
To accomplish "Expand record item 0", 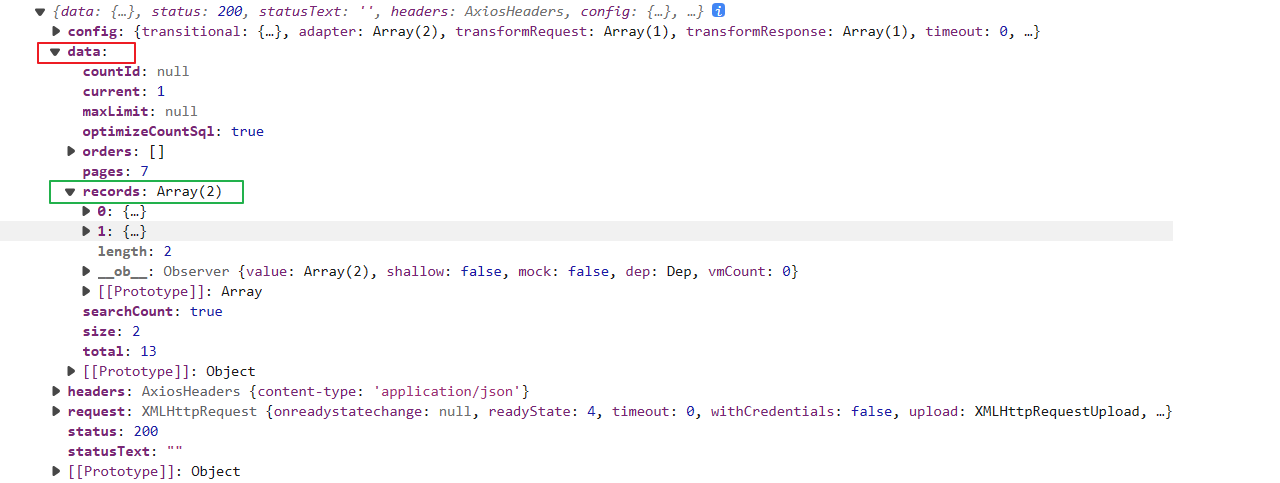I will [86, 212].
